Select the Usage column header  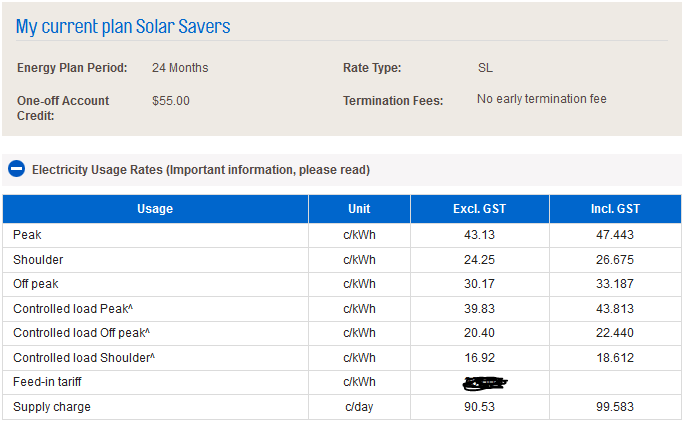155,209
